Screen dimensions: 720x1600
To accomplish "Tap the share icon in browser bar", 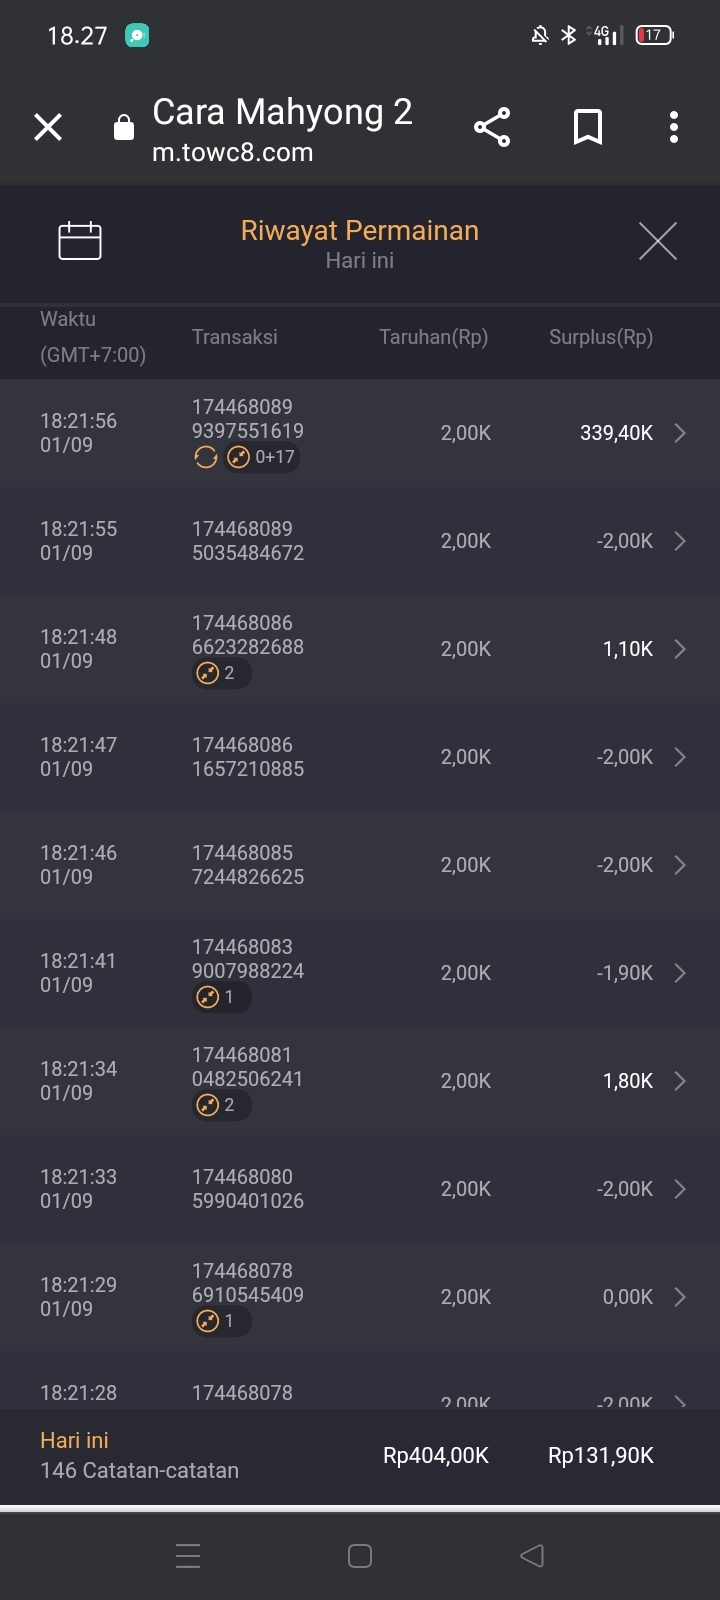I will point(492,128).
